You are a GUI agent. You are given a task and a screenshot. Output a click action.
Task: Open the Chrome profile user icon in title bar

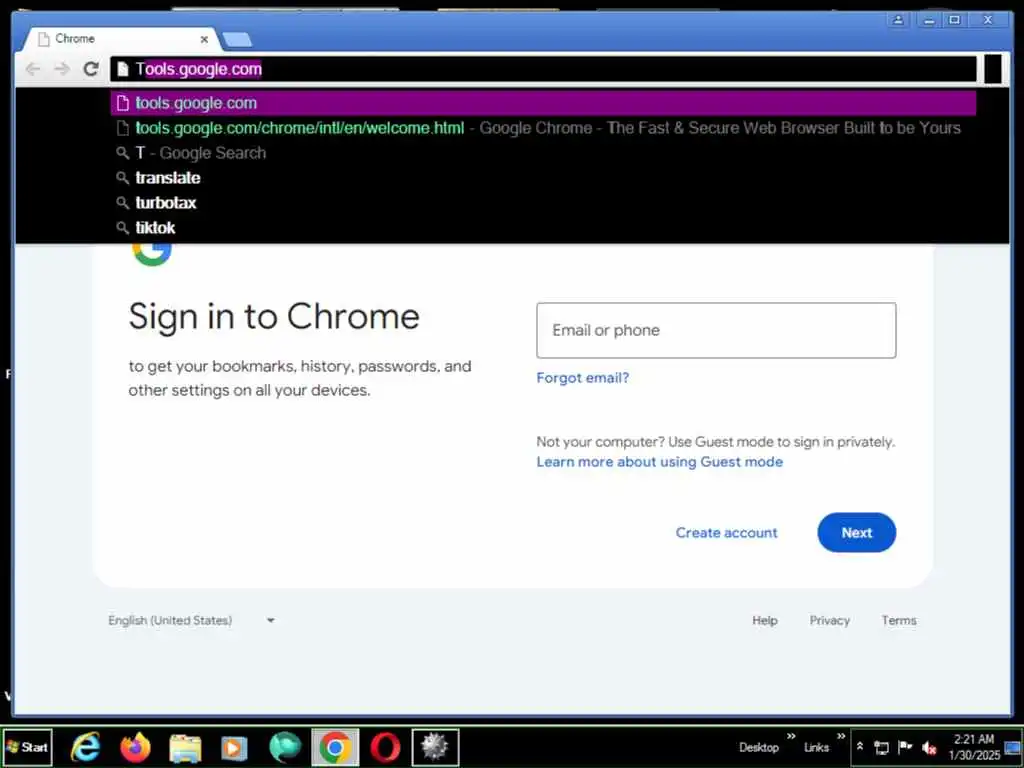tap(898, 20)
